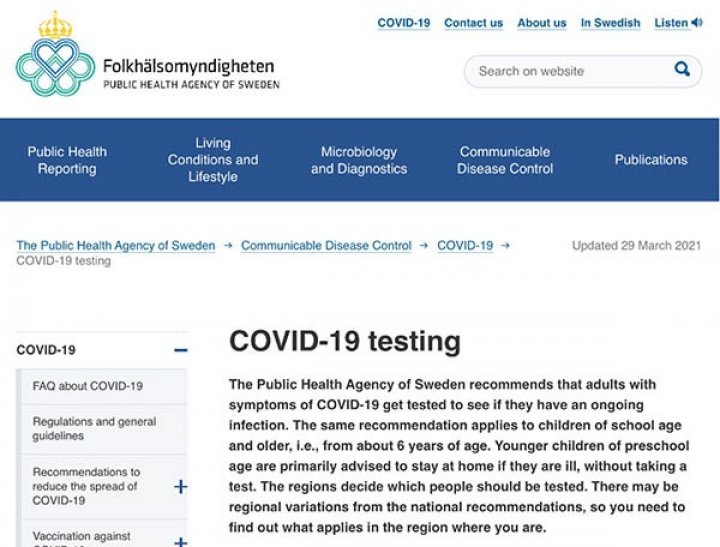Go to Public Health Agency of Sweden breadcrumb
This screenshot has height=547, width=720.
tap(116, 246)
